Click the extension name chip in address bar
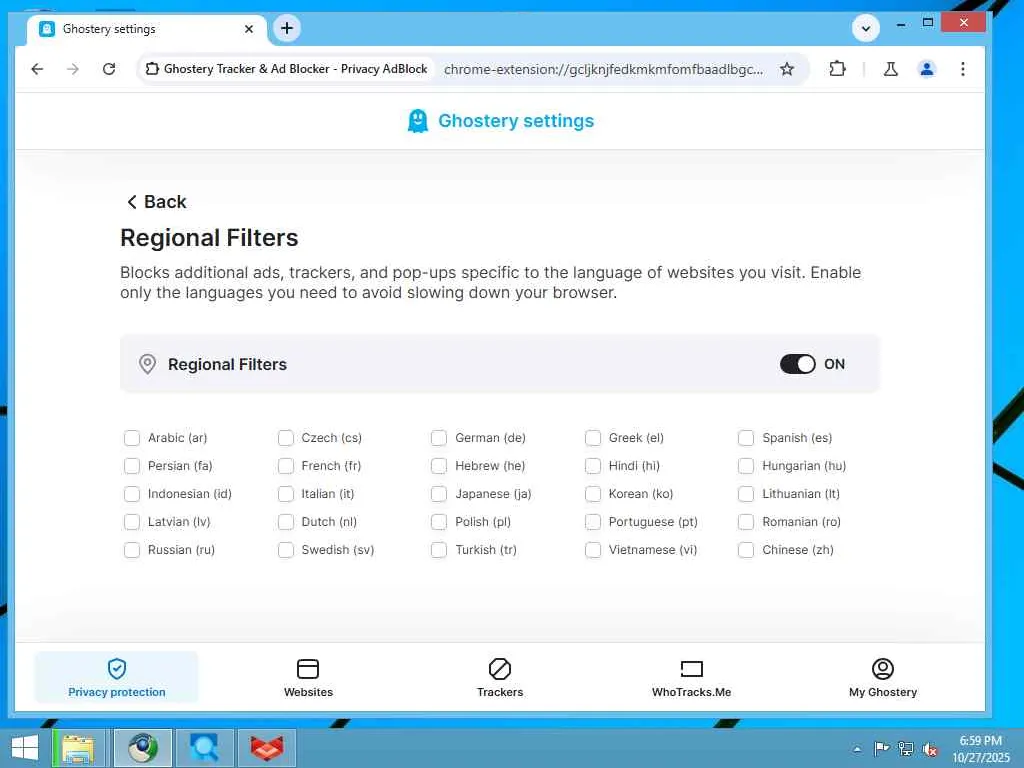 coord(286,69)
